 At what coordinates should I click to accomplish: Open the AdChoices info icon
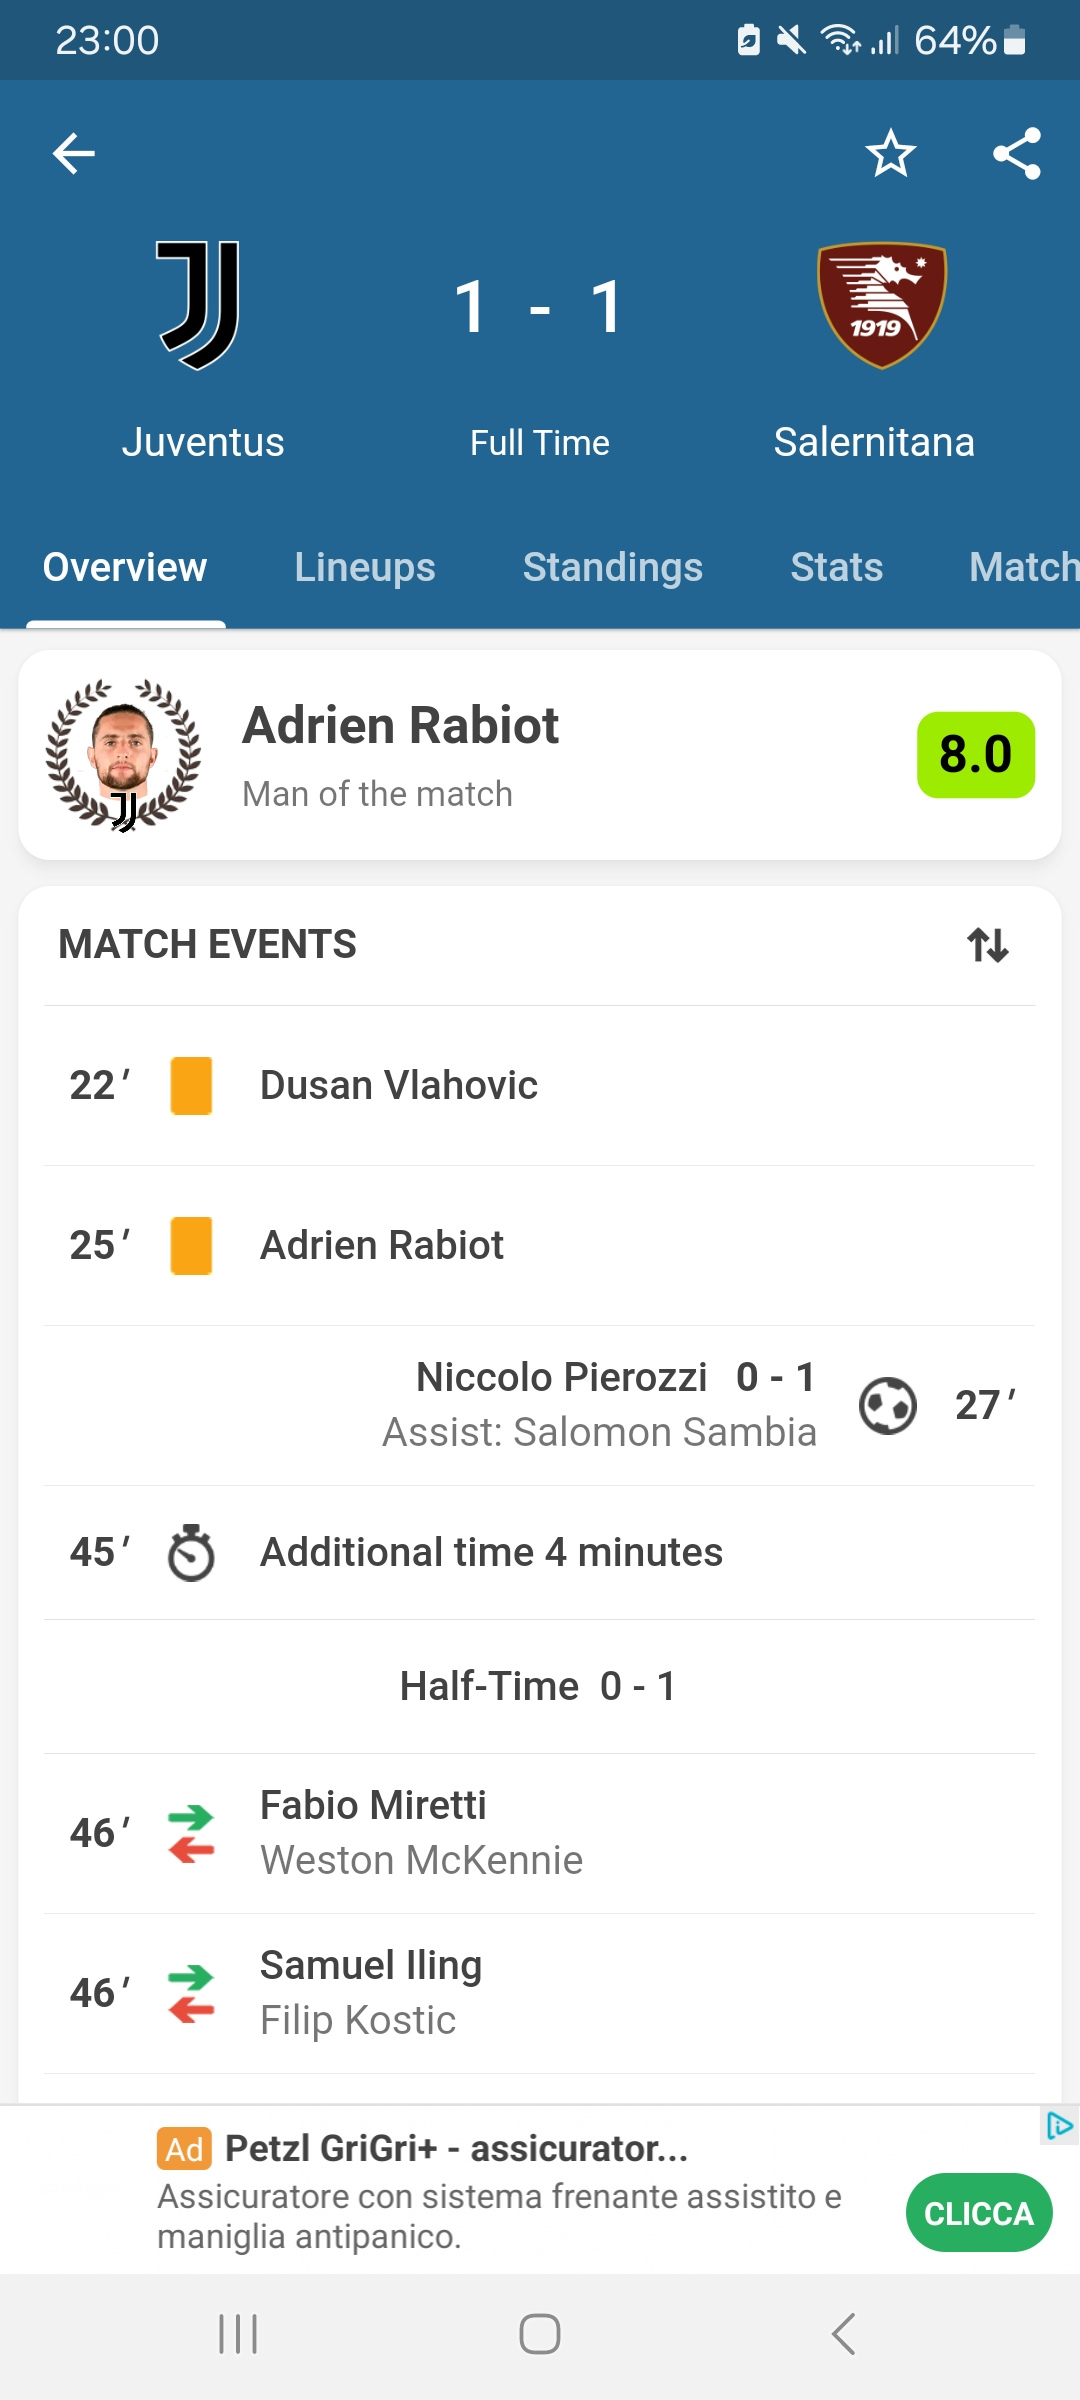tap(1059, 2126)
